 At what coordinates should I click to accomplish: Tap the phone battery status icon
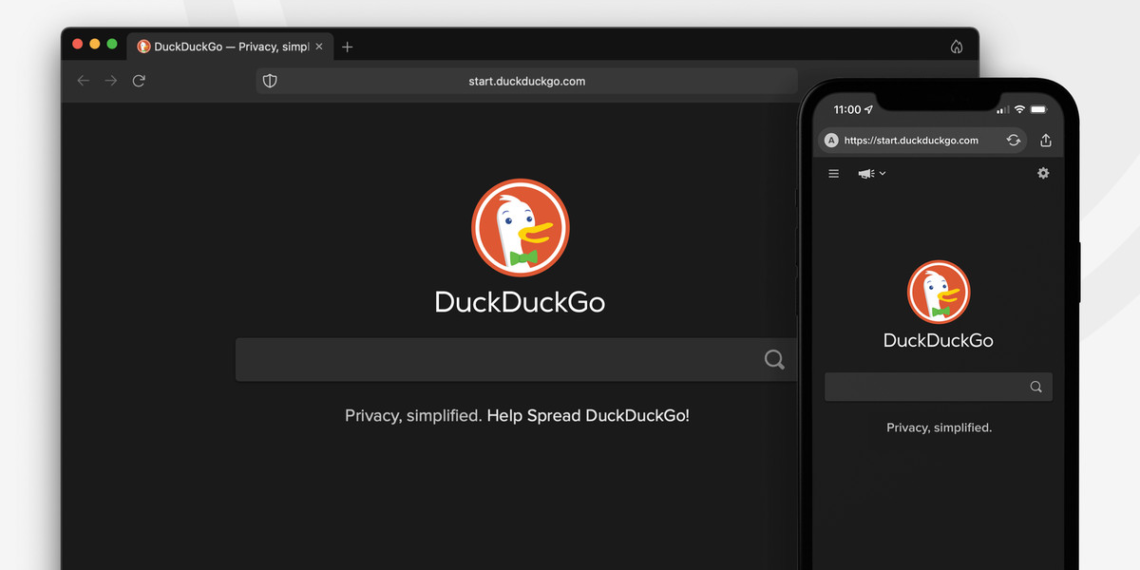point(1038,110)
